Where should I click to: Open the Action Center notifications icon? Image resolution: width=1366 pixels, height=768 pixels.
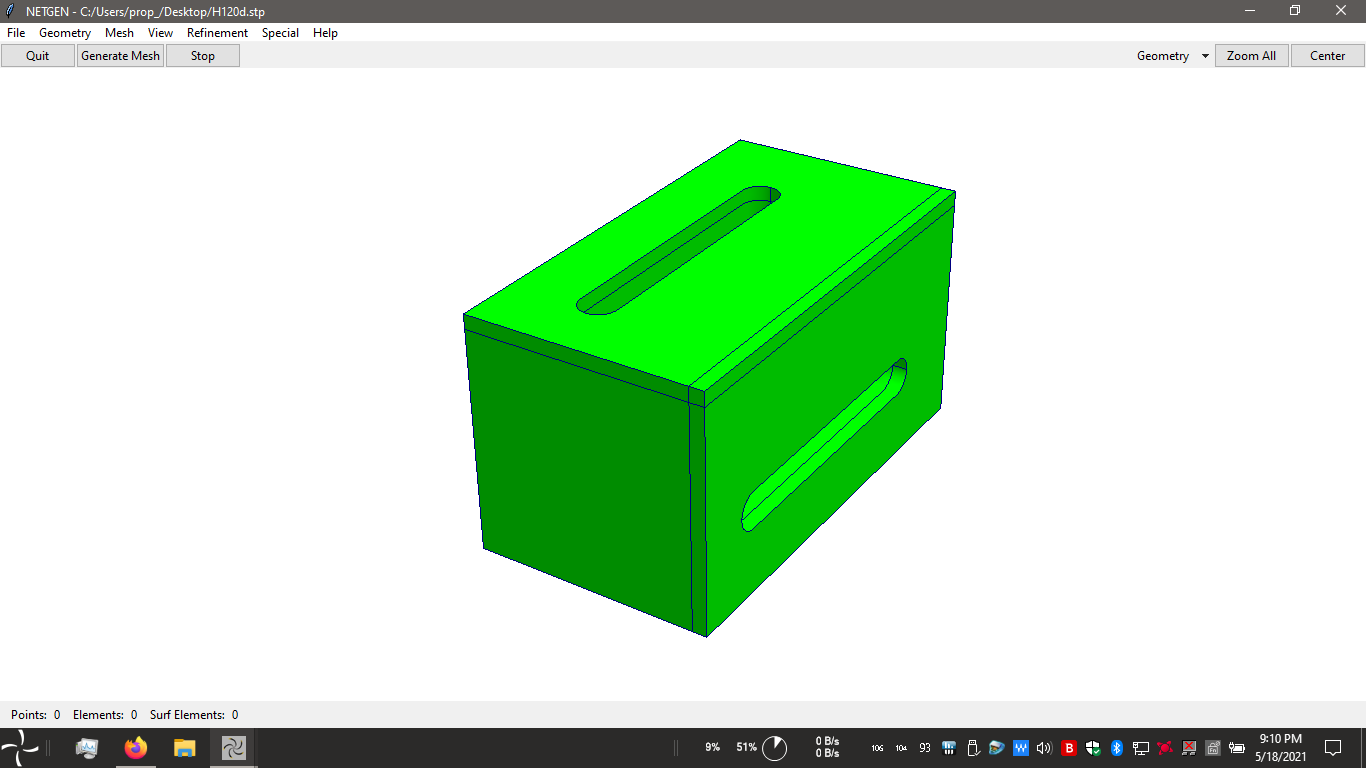coord(1333,748)
